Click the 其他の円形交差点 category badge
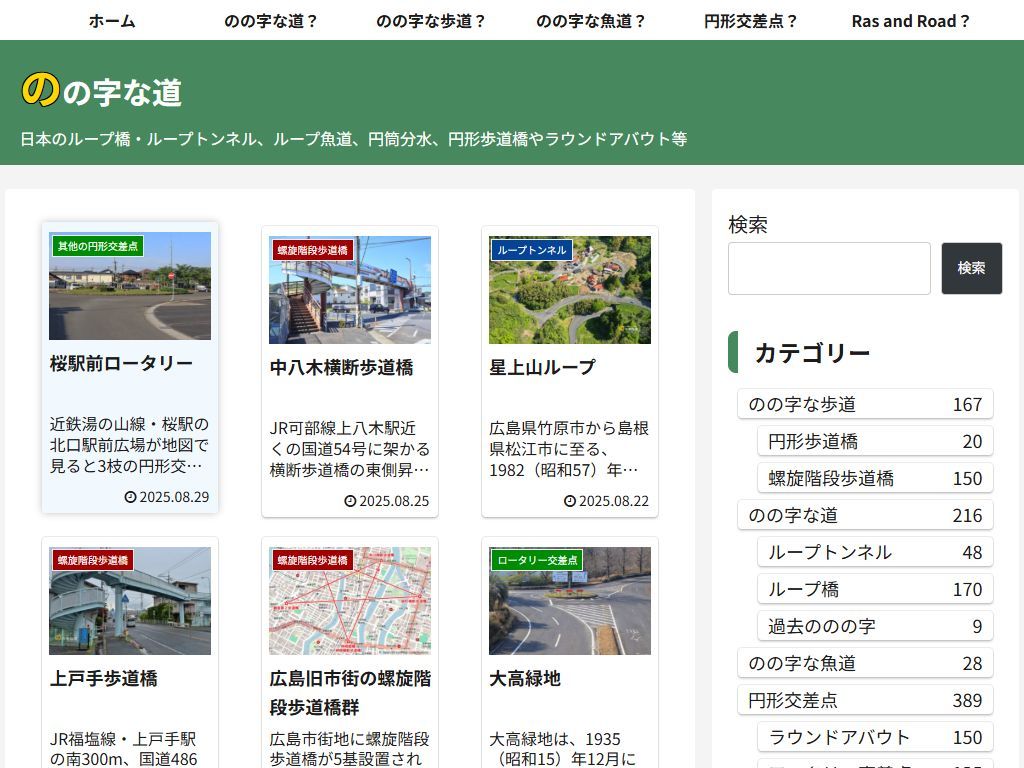The height and width of the screenshot is (768, 1024). 98,246
